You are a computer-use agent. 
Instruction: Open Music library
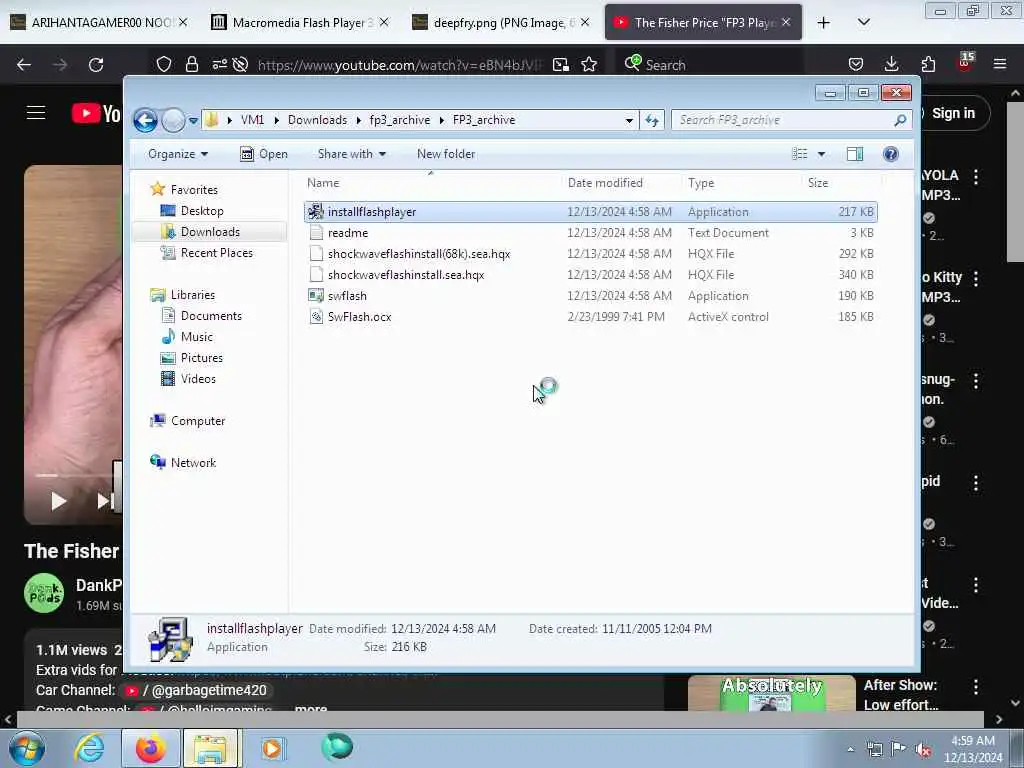pyautogui.click(x=197, y=336)
